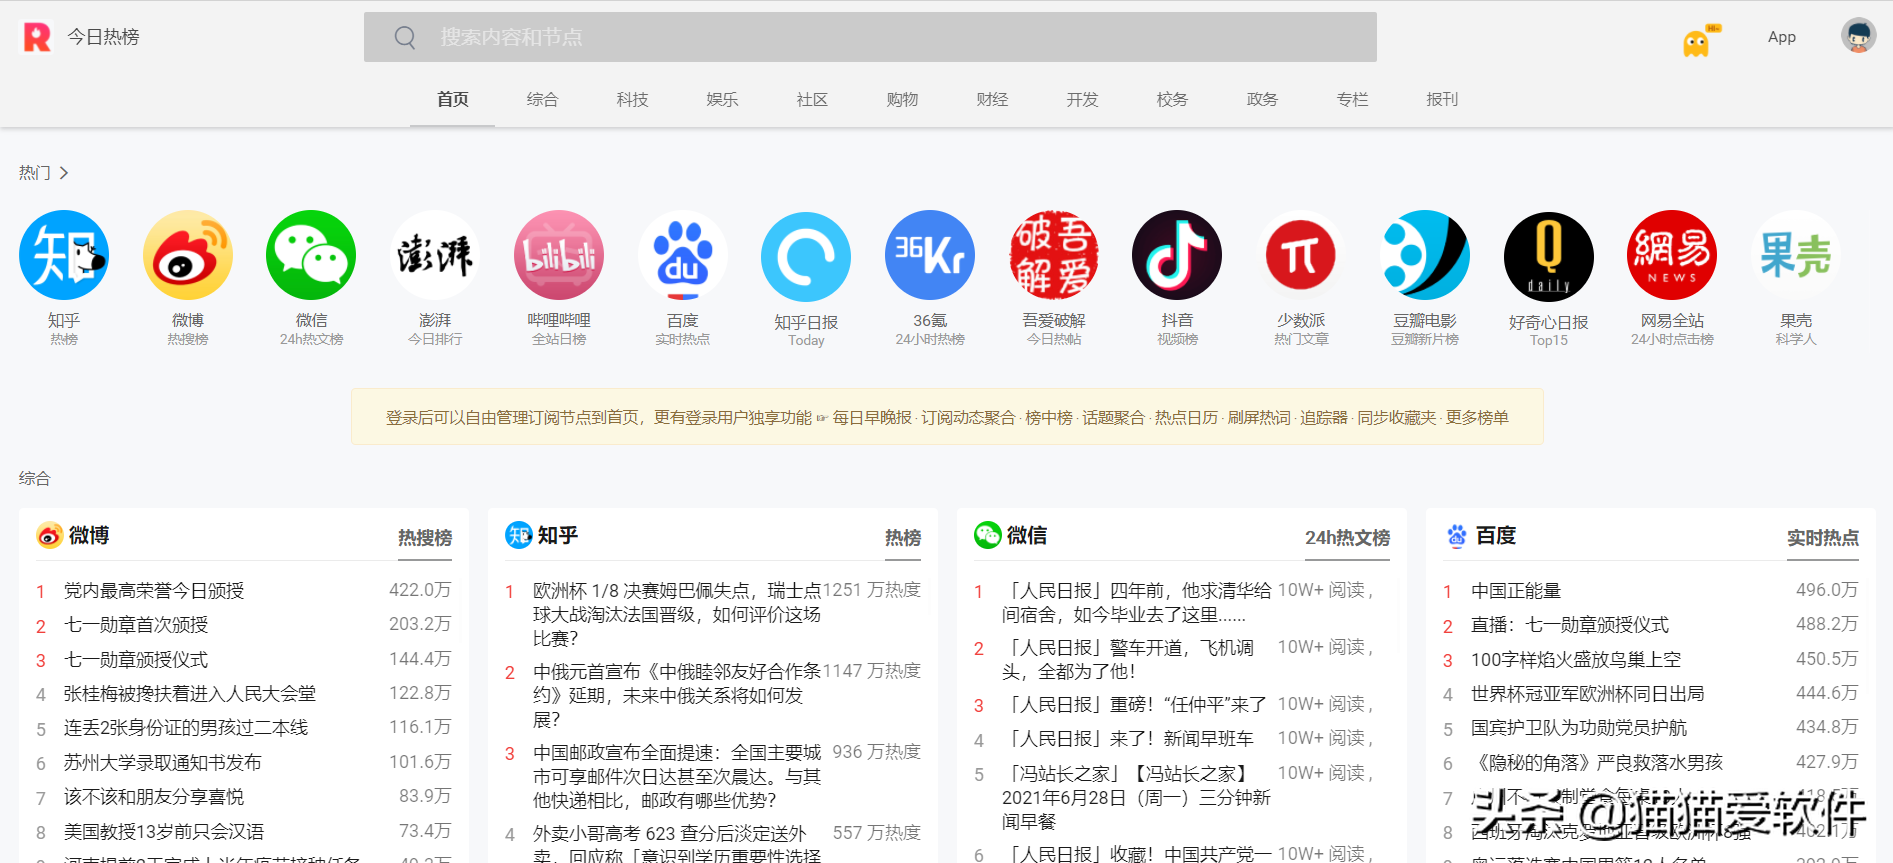This screenshot has height=863, width=1893.
Task: Switch to the 娱乐 tab
Action: pos(723,99)
